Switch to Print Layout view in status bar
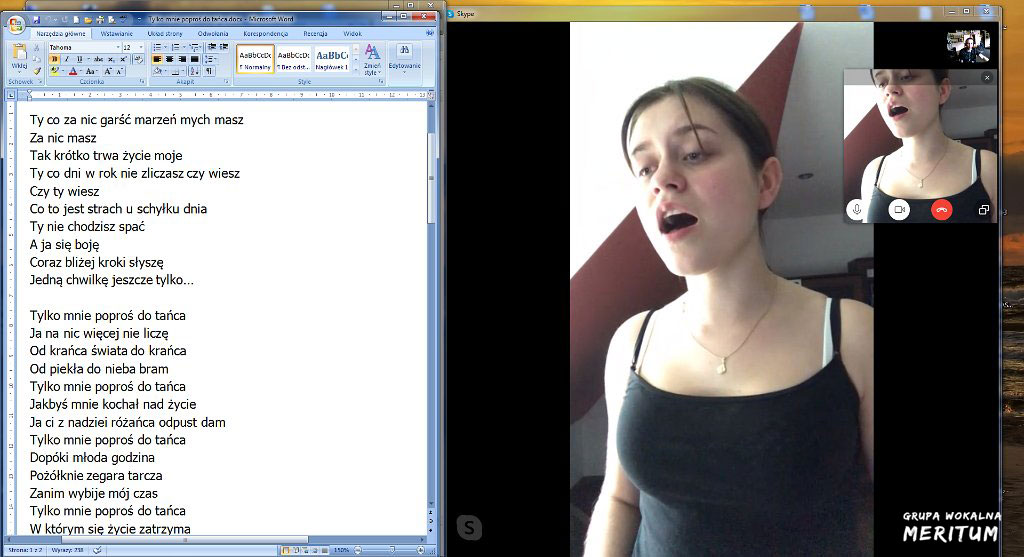Screen dimensions: 1024x557 (285, 550)
